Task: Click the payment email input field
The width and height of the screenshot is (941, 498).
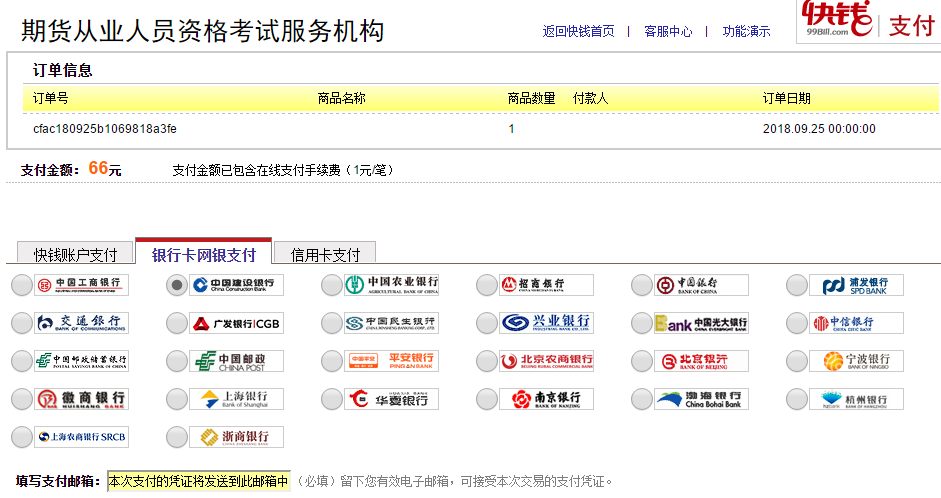Action: 199,481
